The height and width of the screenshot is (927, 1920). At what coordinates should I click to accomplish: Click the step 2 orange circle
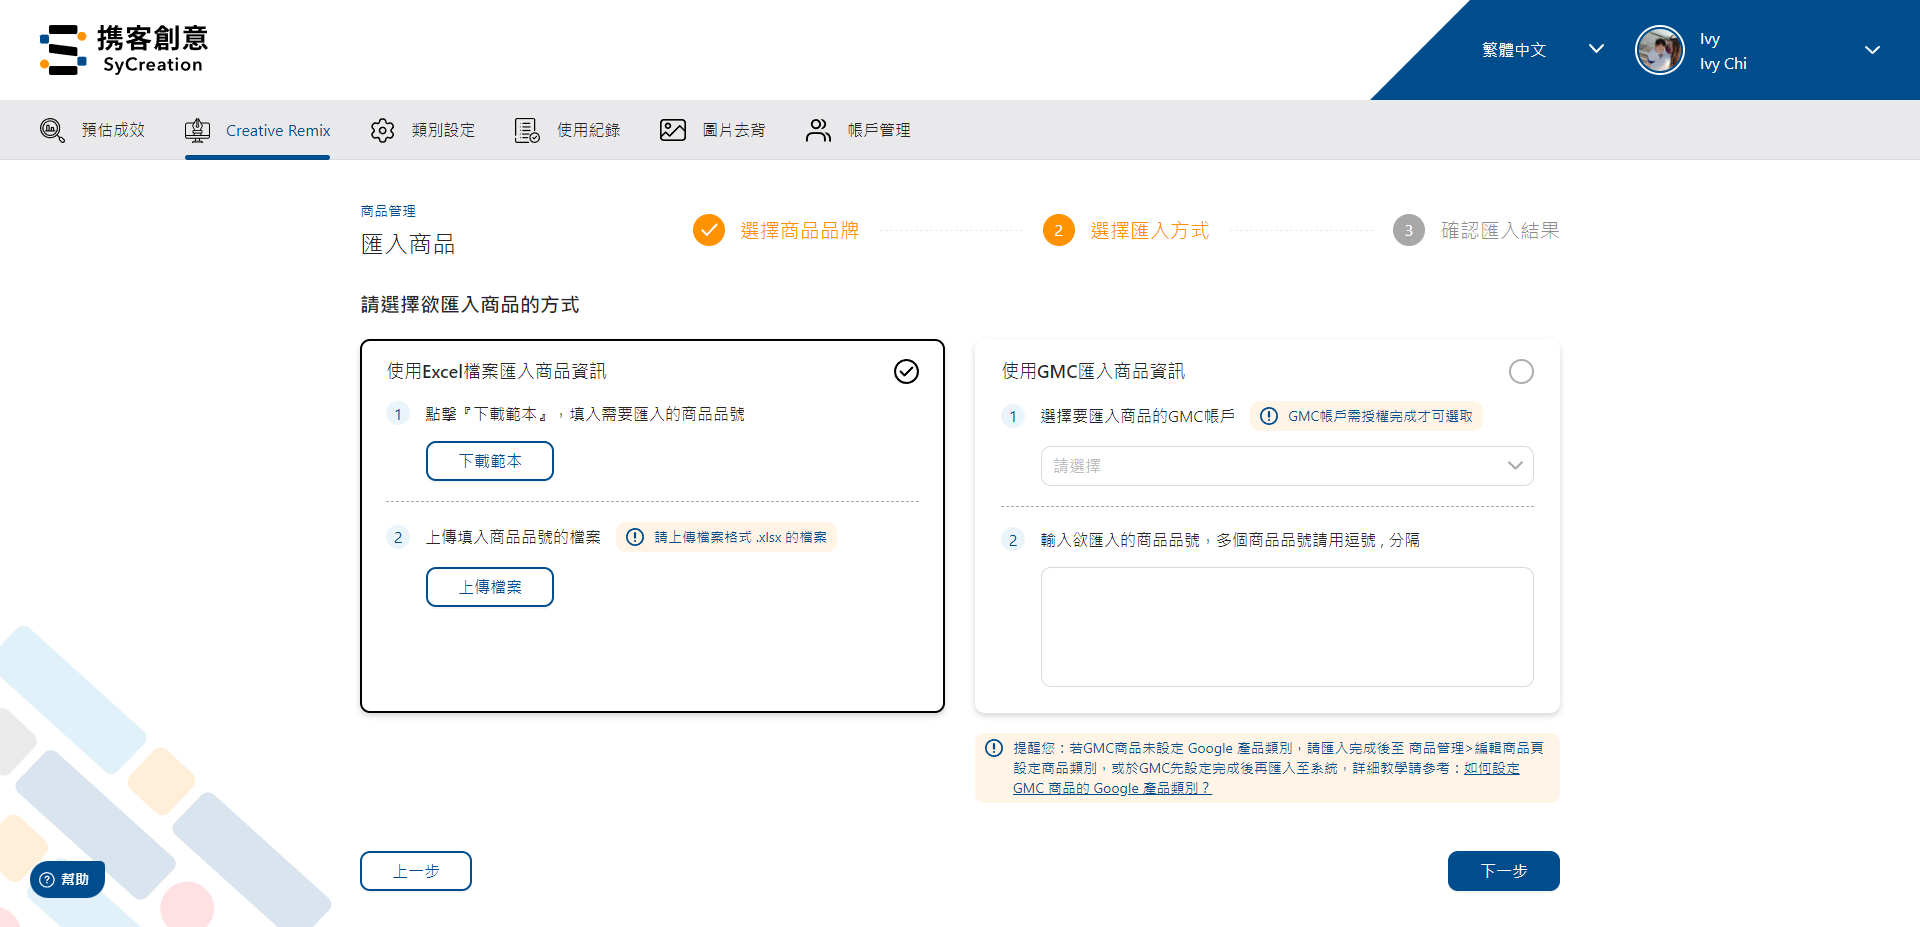1059,230
